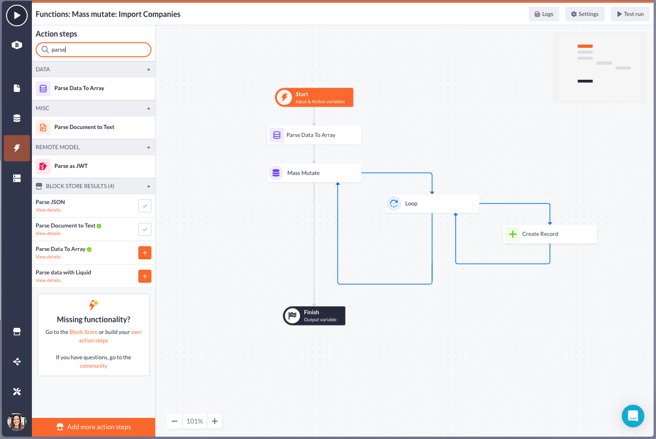Screen dimensions: 656x439
Task: Collapse the Block Store Results section
Action: coord(149,186)
